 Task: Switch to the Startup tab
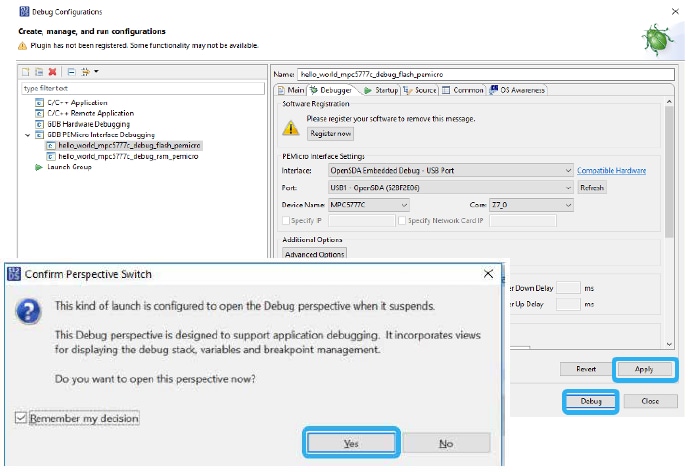click(x=380, y=90)
